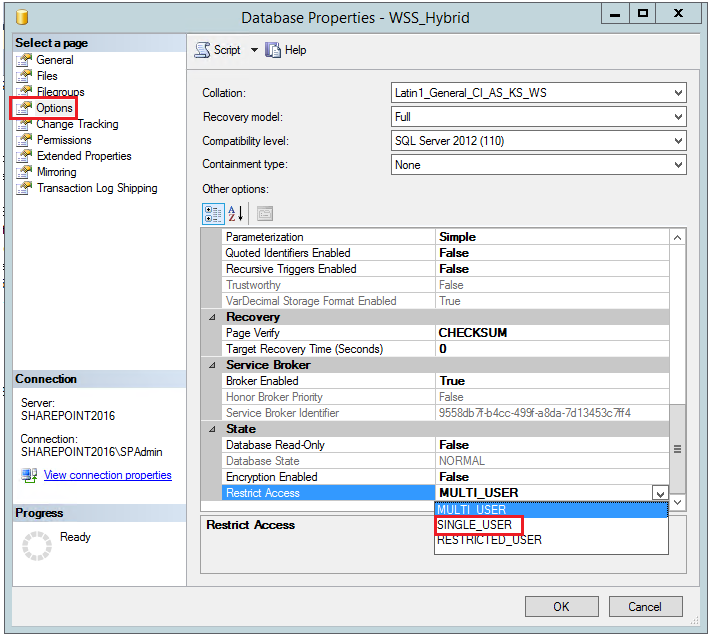714x638 pixels.
Task: Select the Encryption Enabled row
Action: coord(445,477)
